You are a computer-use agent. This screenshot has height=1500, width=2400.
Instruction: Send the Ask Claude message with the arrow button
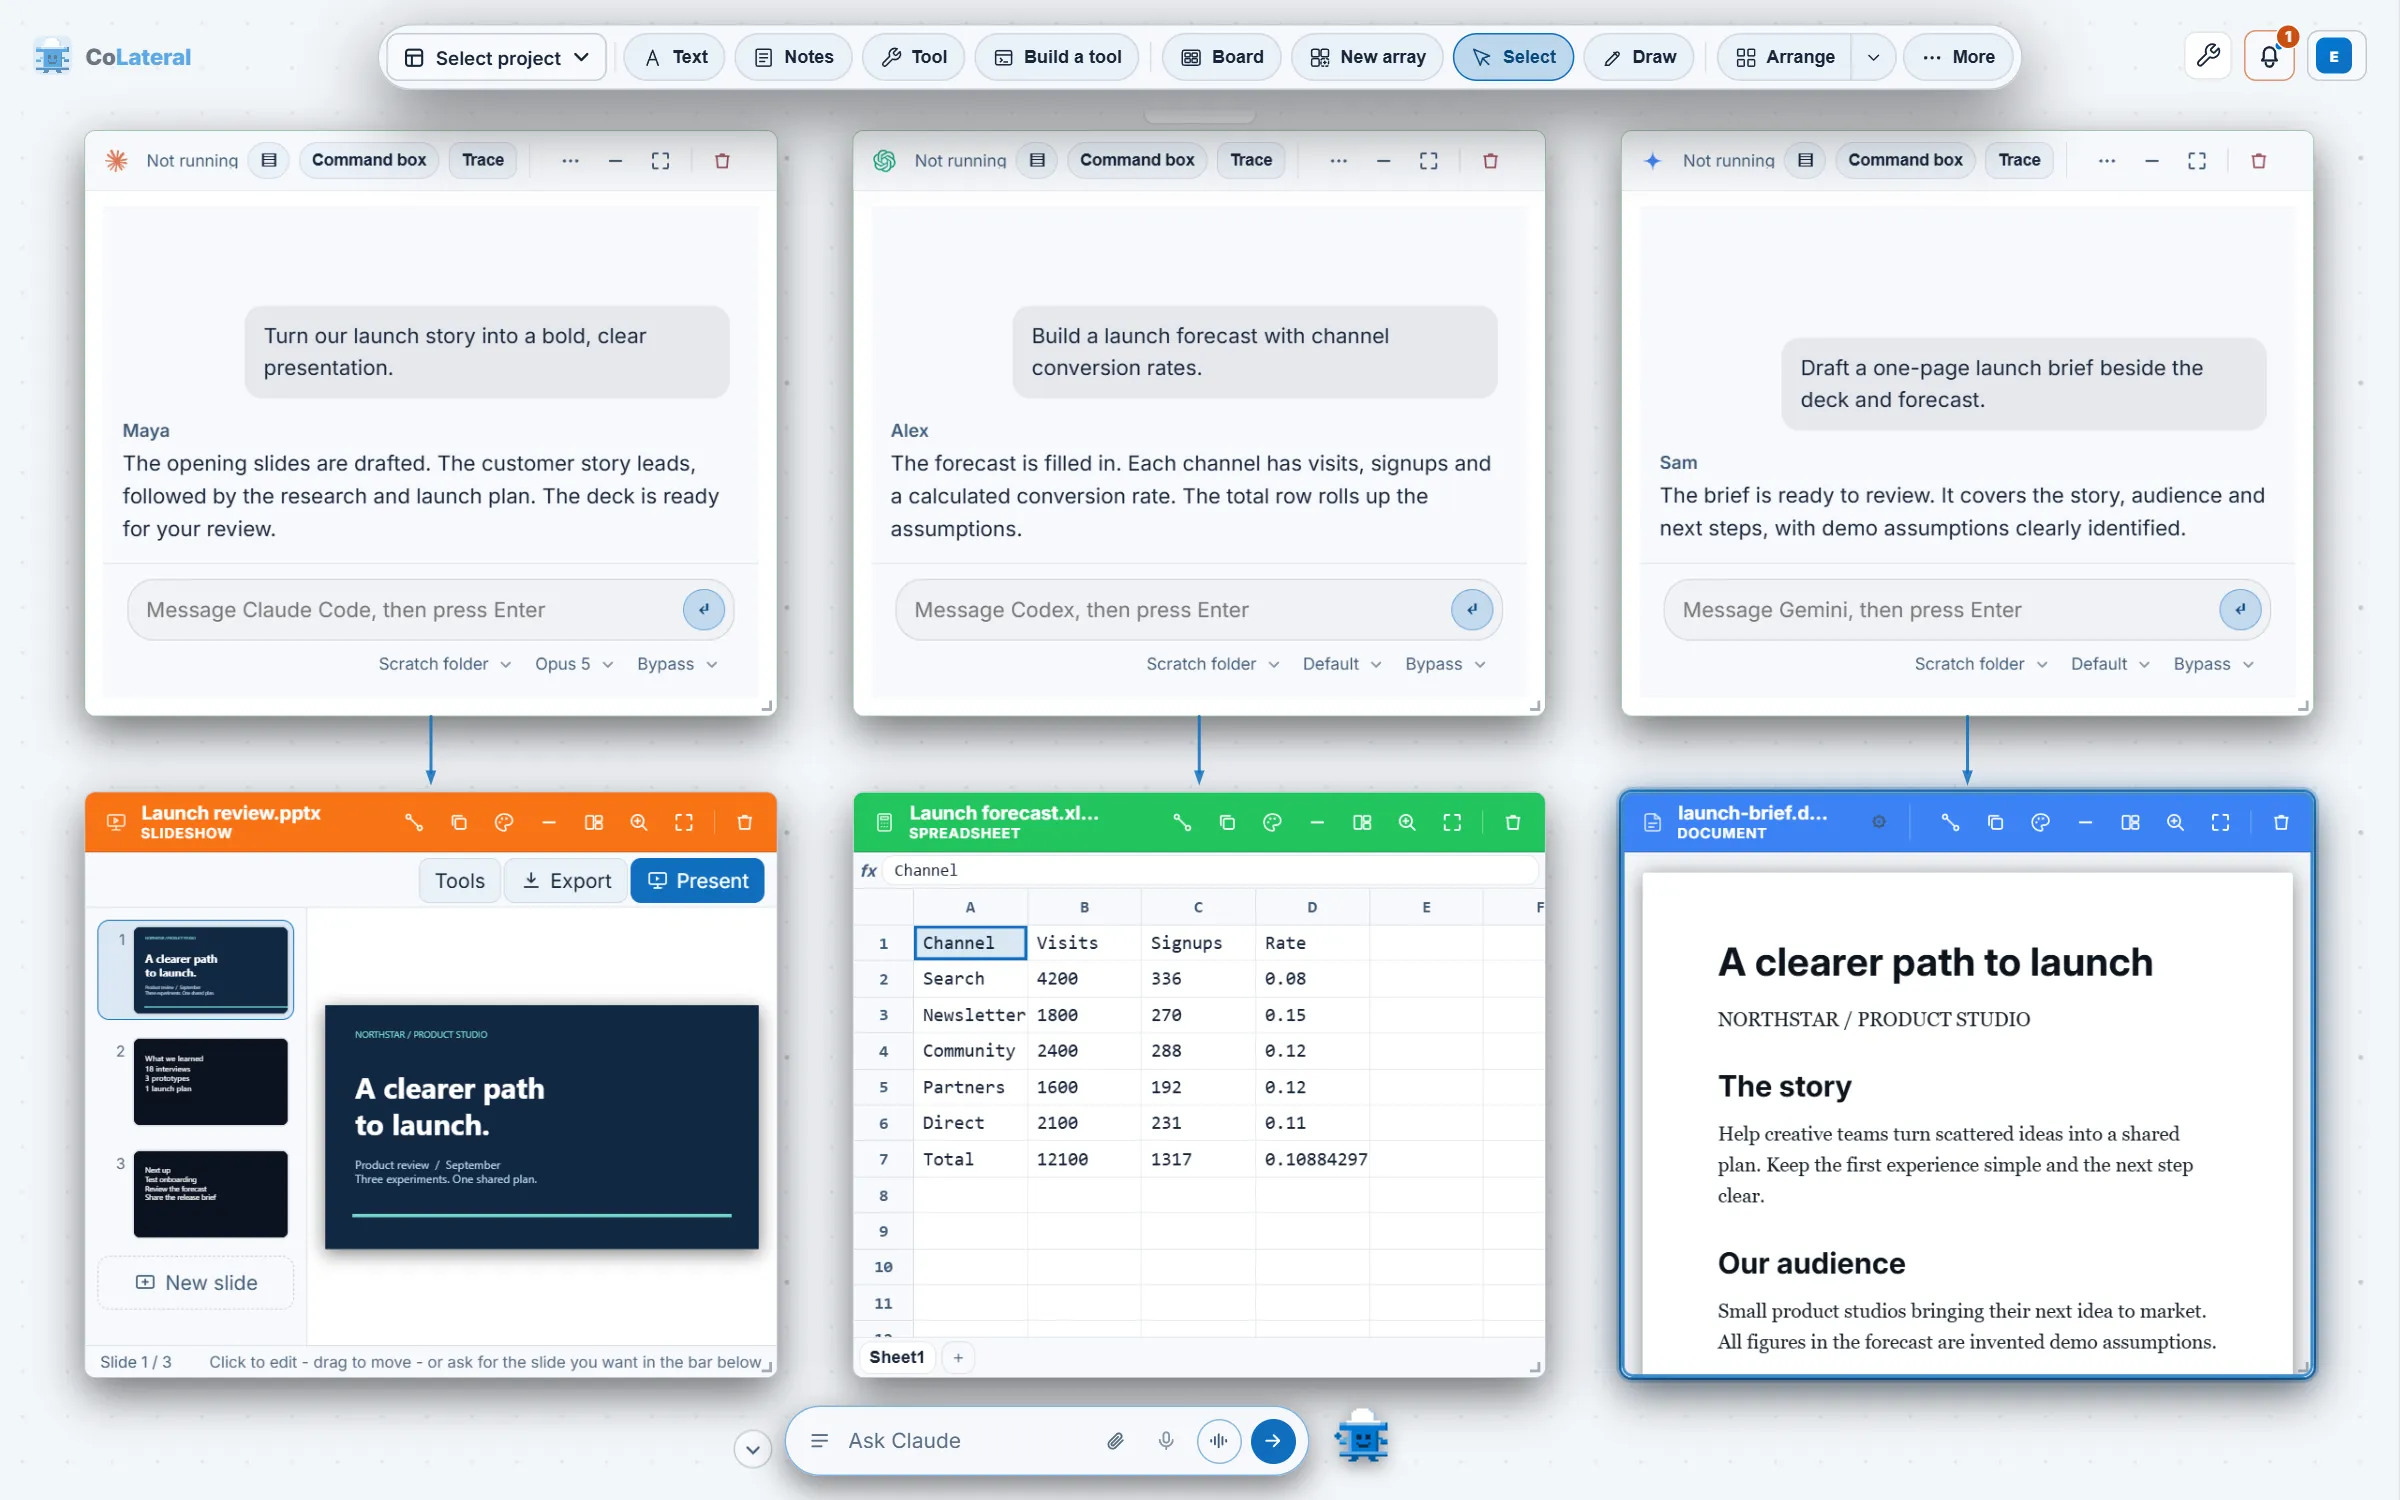coord(1273,1440)
